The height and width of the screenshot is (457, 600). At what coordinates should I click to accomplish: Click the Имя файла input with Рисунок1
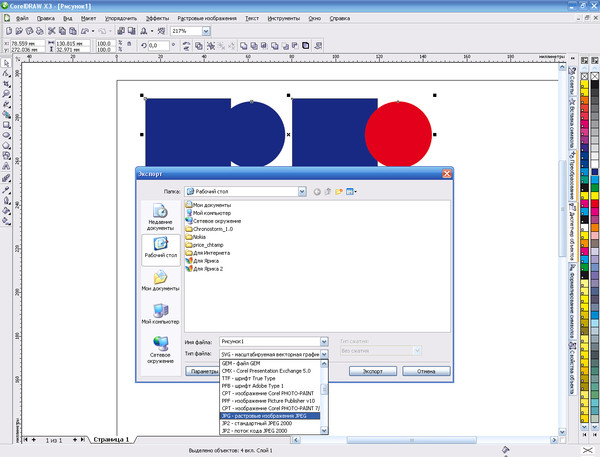point(270,341)
